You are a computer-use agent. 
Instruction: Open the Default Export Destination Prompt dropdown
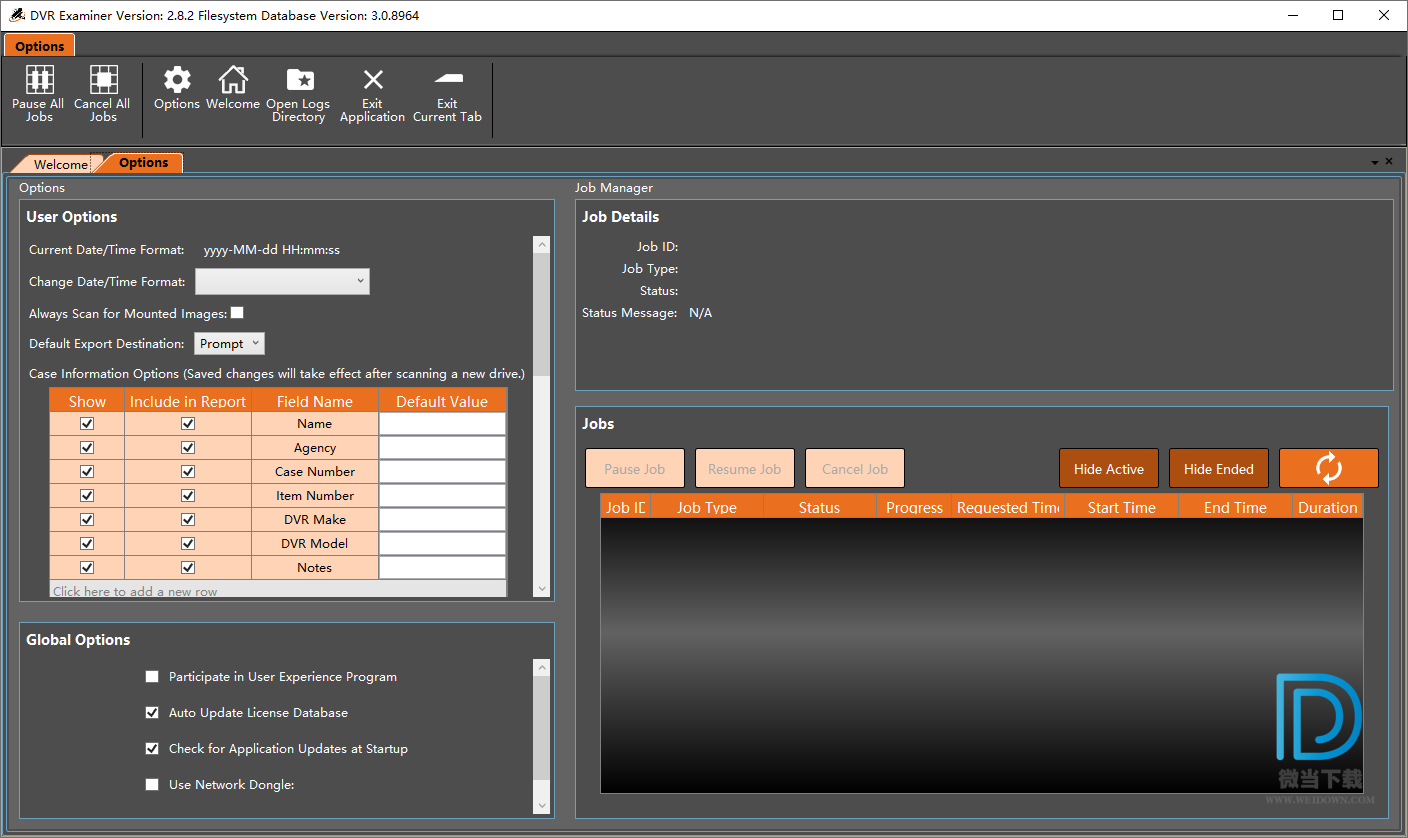229,344
